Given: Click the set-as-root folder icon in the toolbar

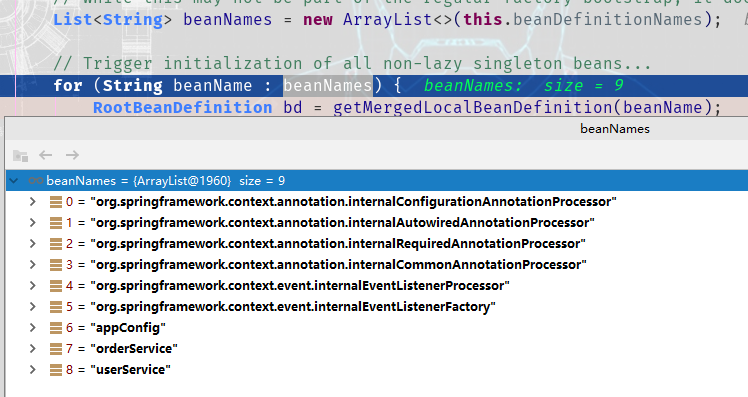Looking at the screenshot, I should 20,156.
